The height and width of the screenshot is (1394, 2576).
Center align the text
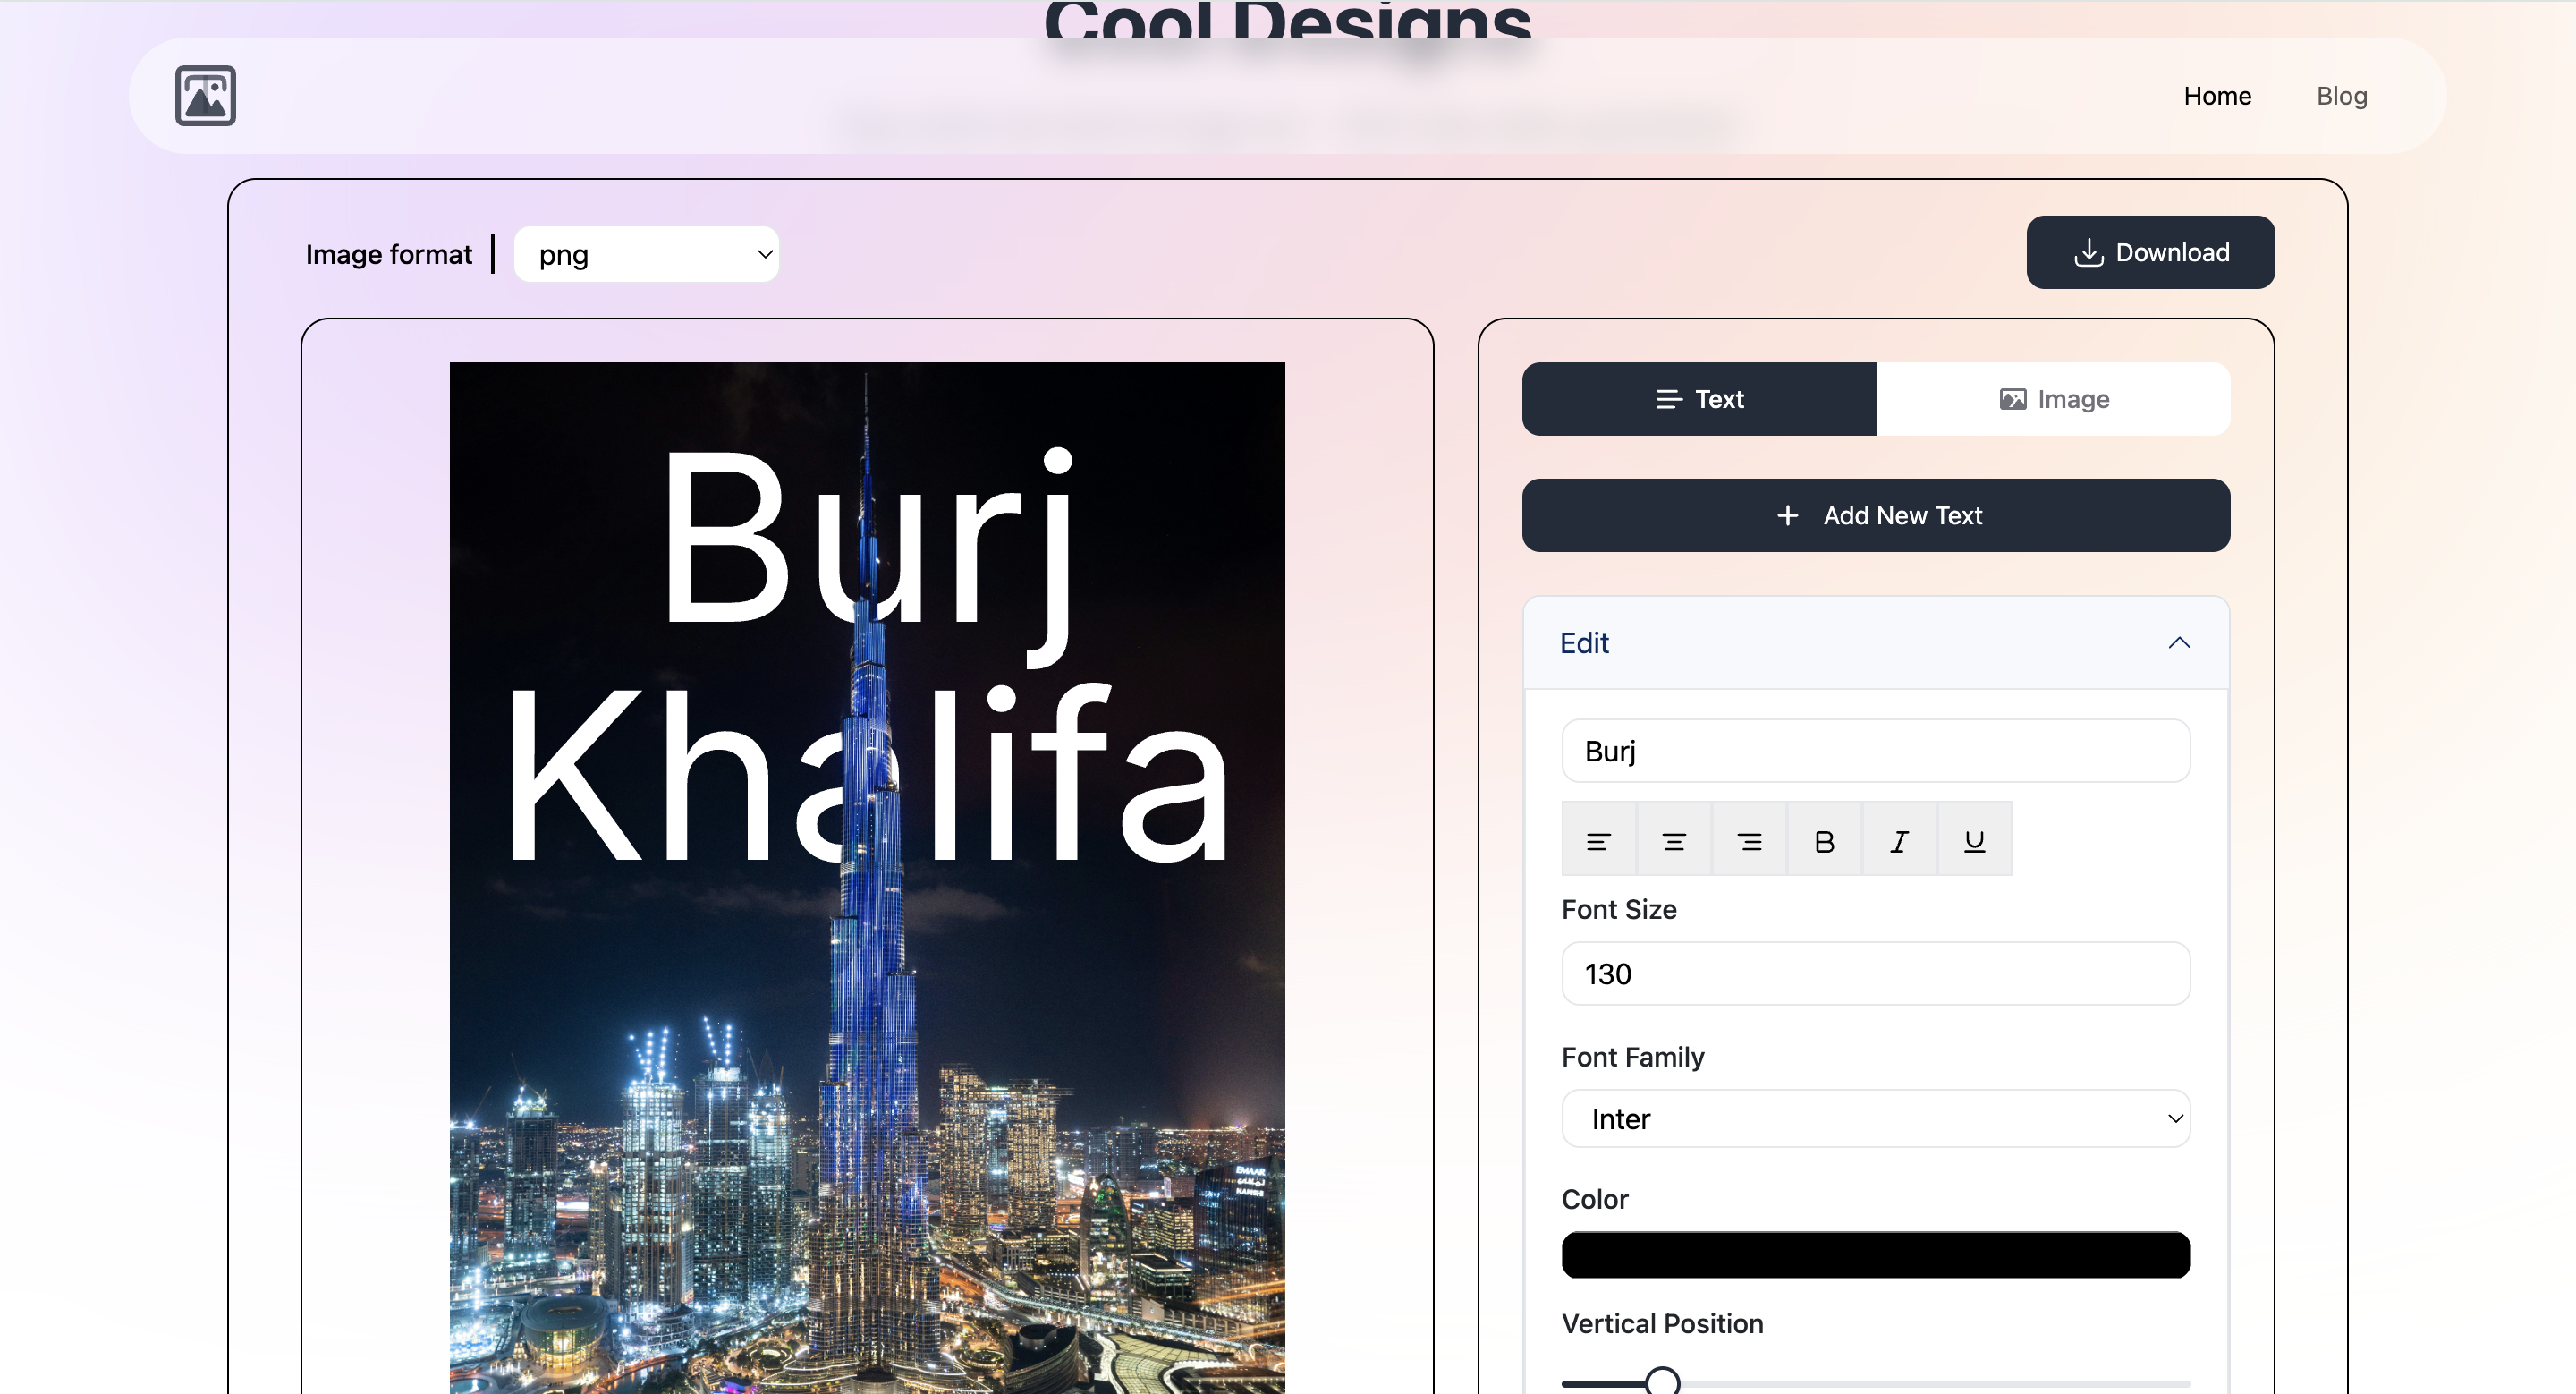(1673, 841)
